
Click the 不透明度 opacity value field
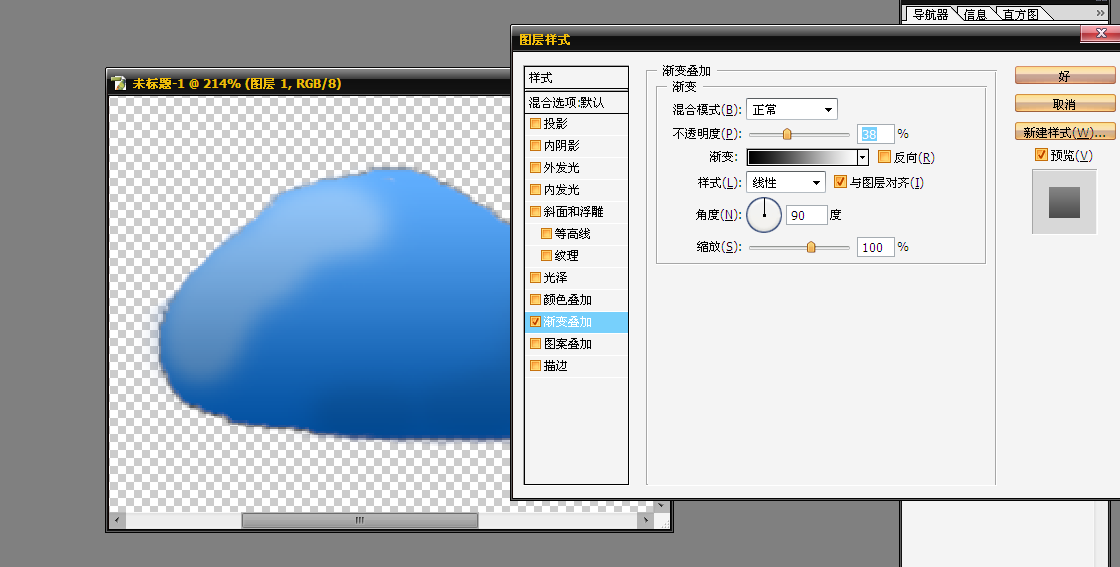pyautogui.click(x=876, y=134)
